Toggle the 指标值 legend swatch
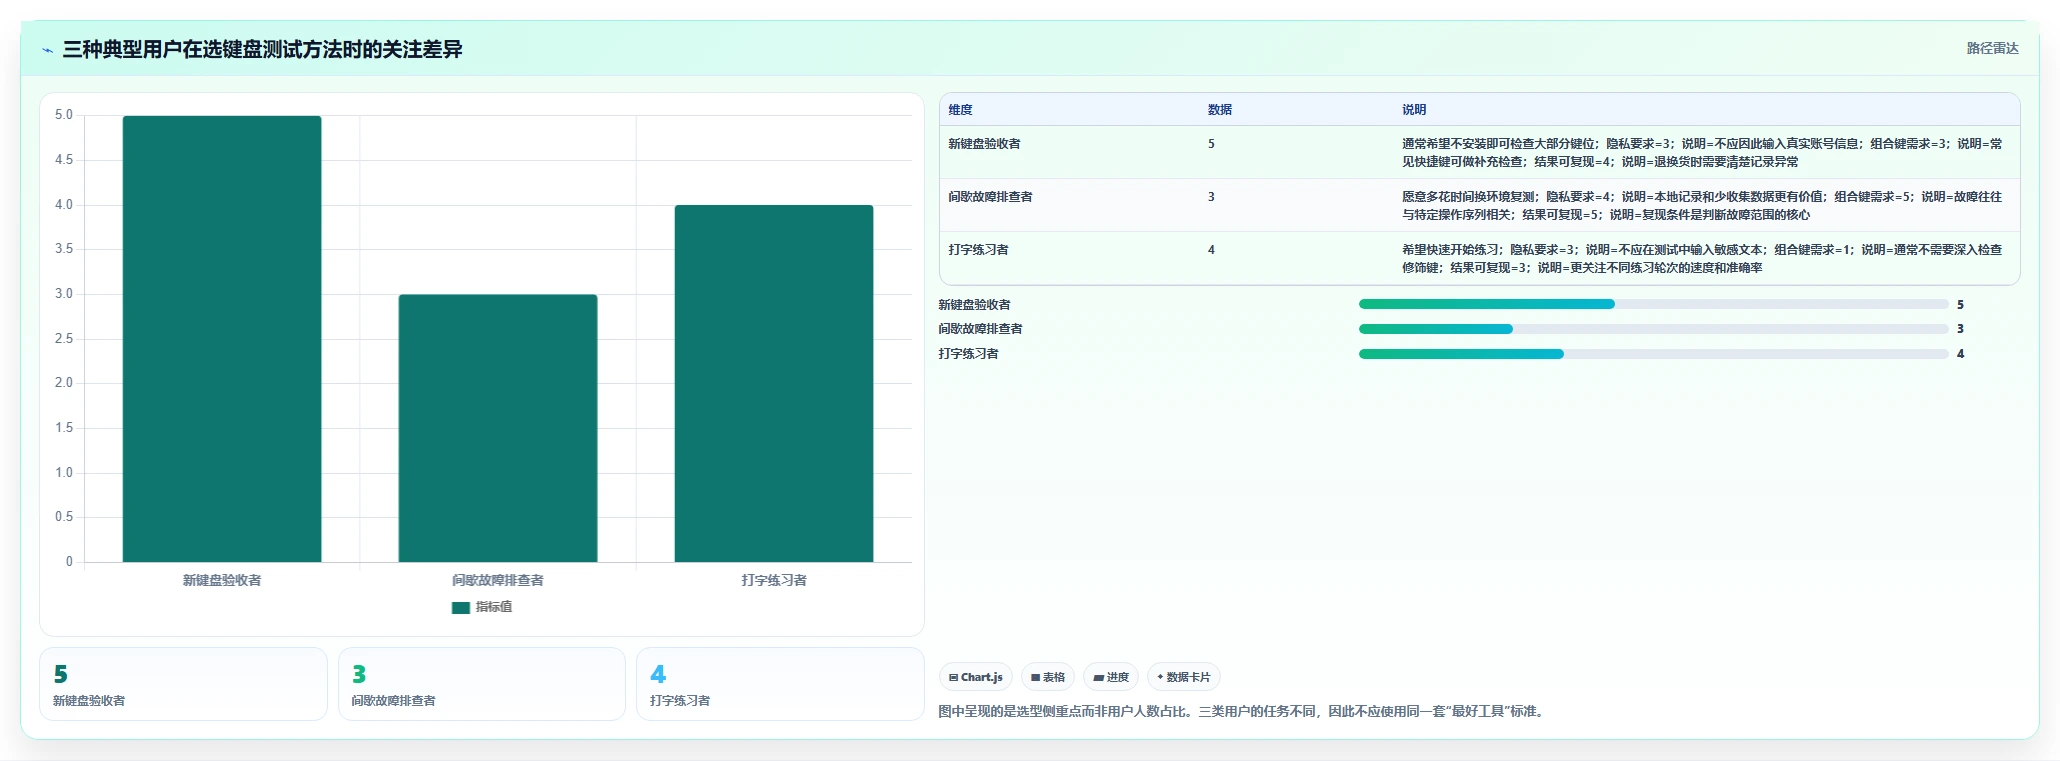Image resolution: width=2060 pixels, height=761 pixels. pyautogui.click(x=460, y=607)
